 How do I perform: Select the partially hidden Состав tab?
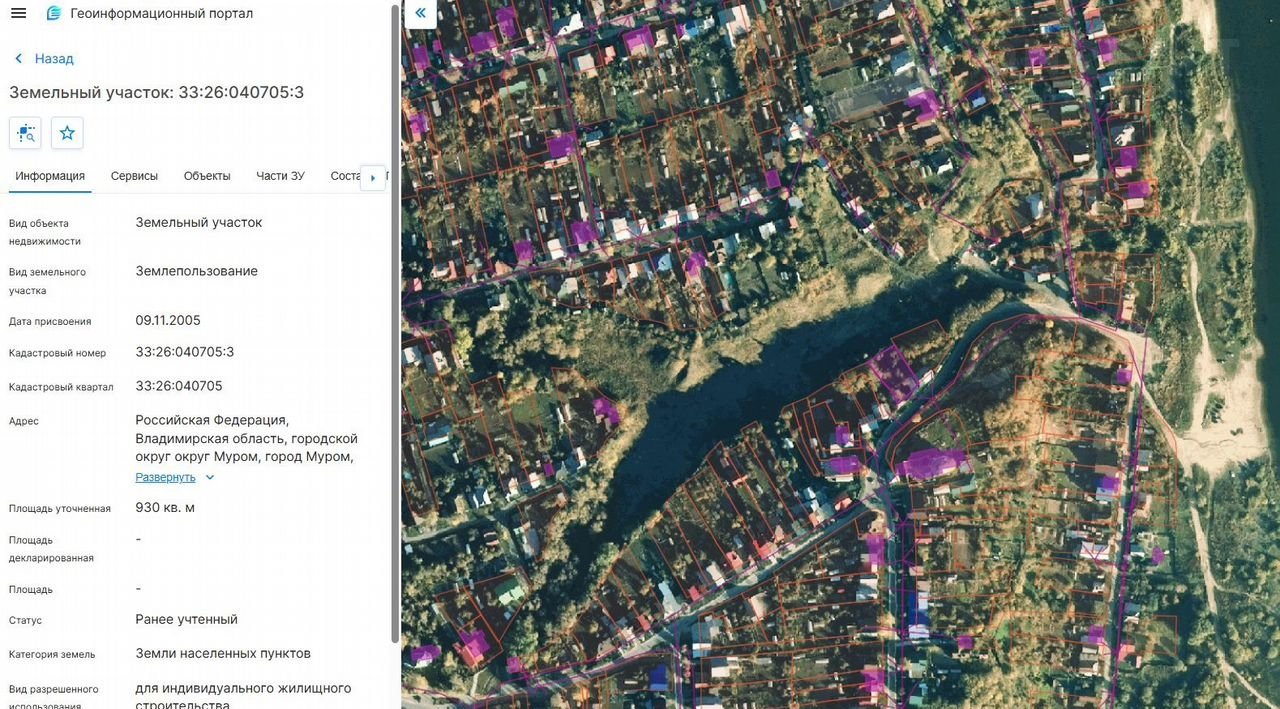pyautogui.click(x=344, y=176)
